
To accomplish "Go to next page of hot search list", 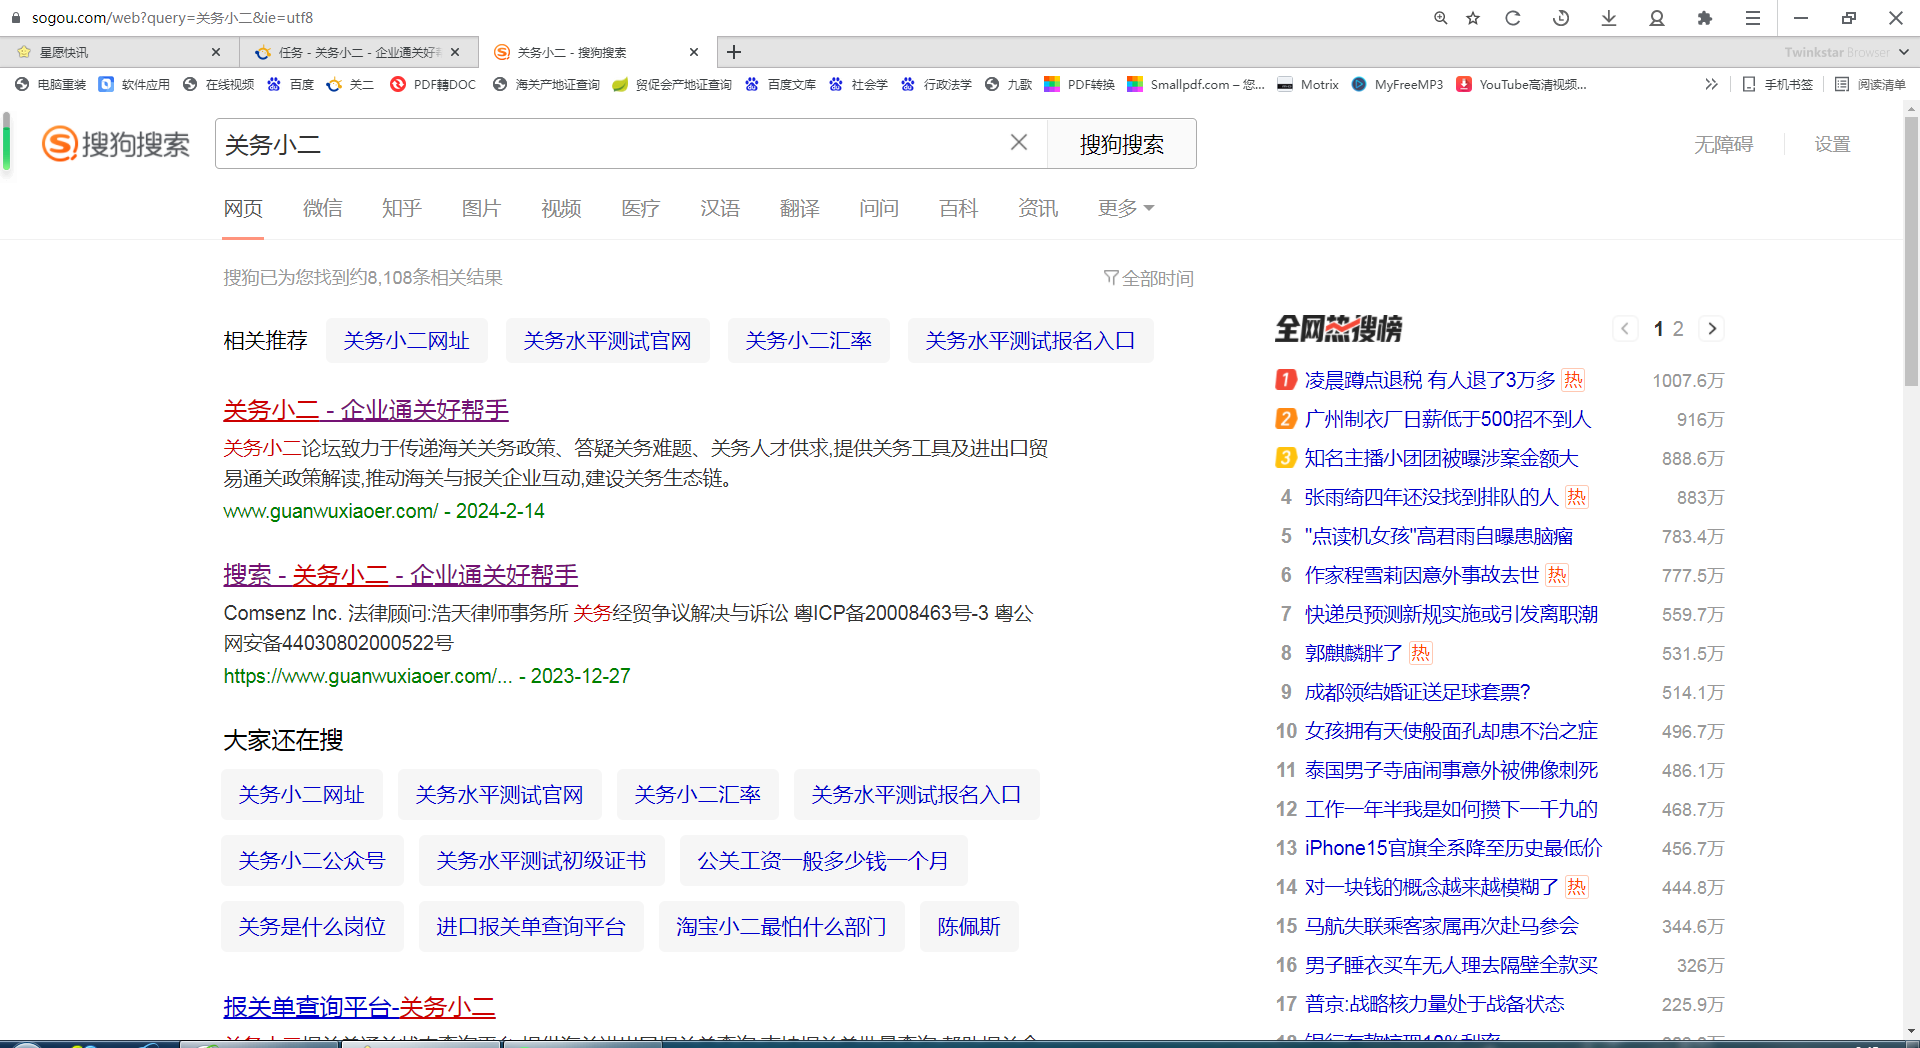I will click(1712, 329).
